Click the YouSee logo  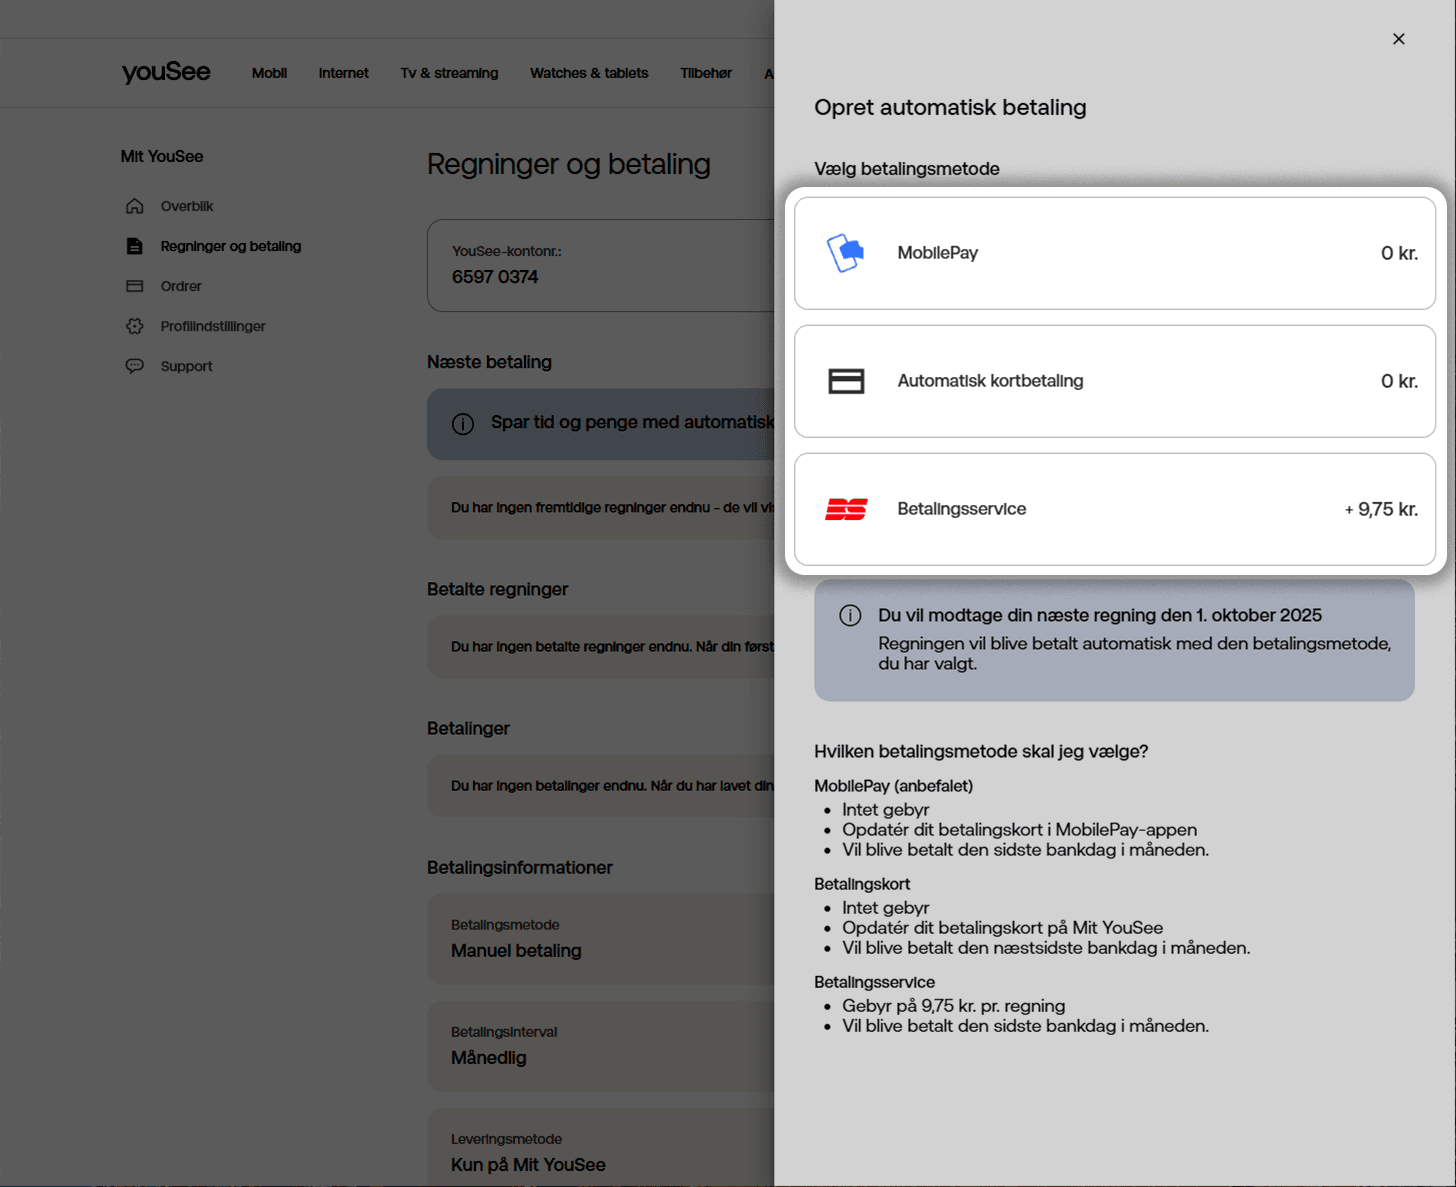click(166, 72)
